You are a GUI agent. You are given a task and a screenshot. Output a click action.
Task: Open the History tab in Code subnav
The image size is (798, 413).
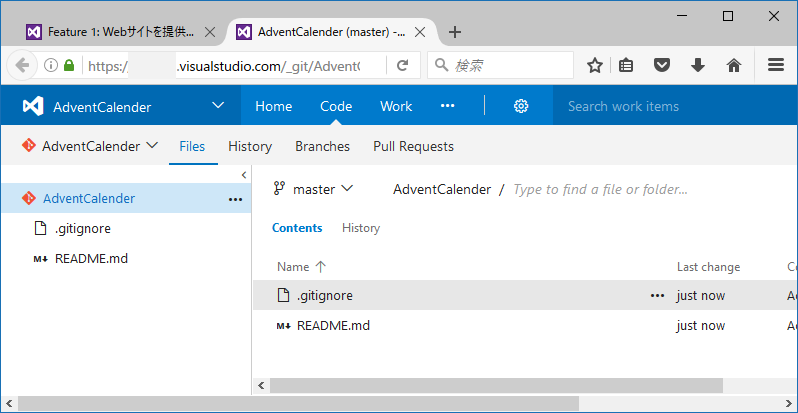(x=250, y=146)
